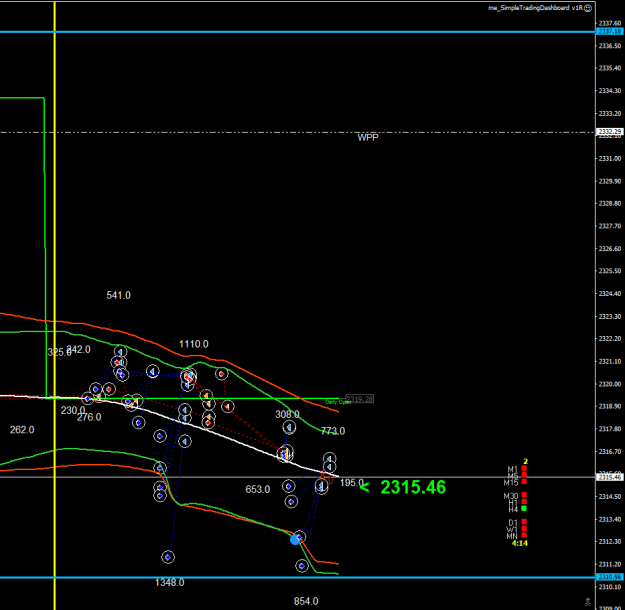Click the large solid blue dot marker
The height and width of the screenshot is (610, 625).
point(295,540)
